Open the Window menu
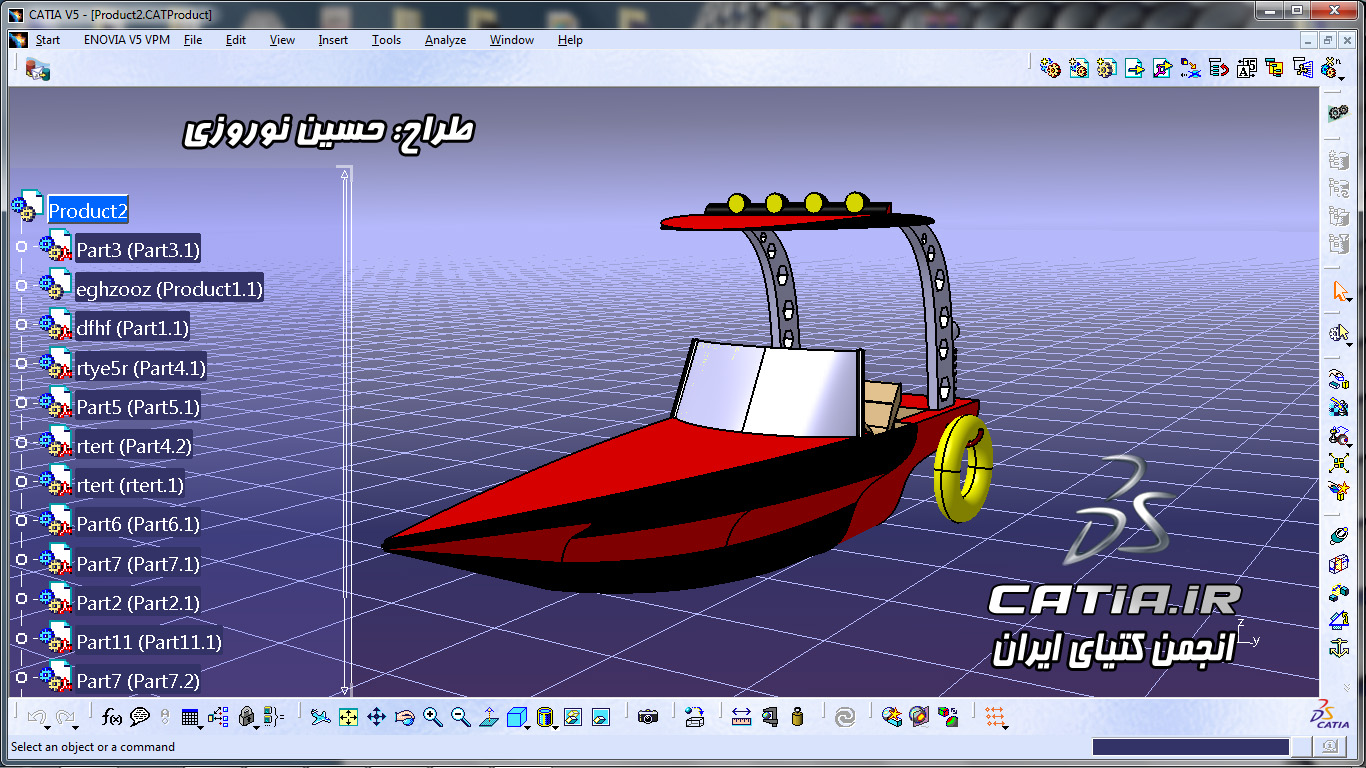 (x=512, y=40)
